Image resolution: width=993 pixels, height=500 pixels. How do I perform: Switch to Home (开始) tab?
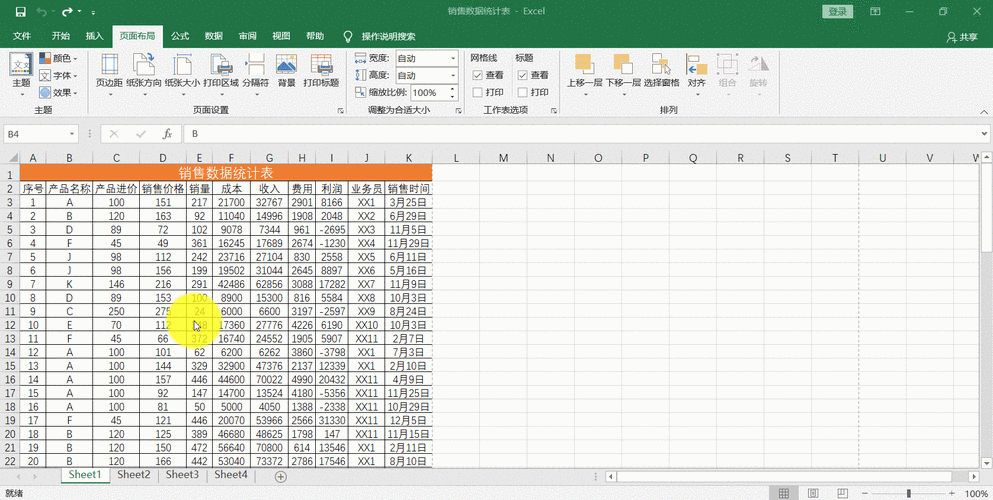(x=61, y=36)
